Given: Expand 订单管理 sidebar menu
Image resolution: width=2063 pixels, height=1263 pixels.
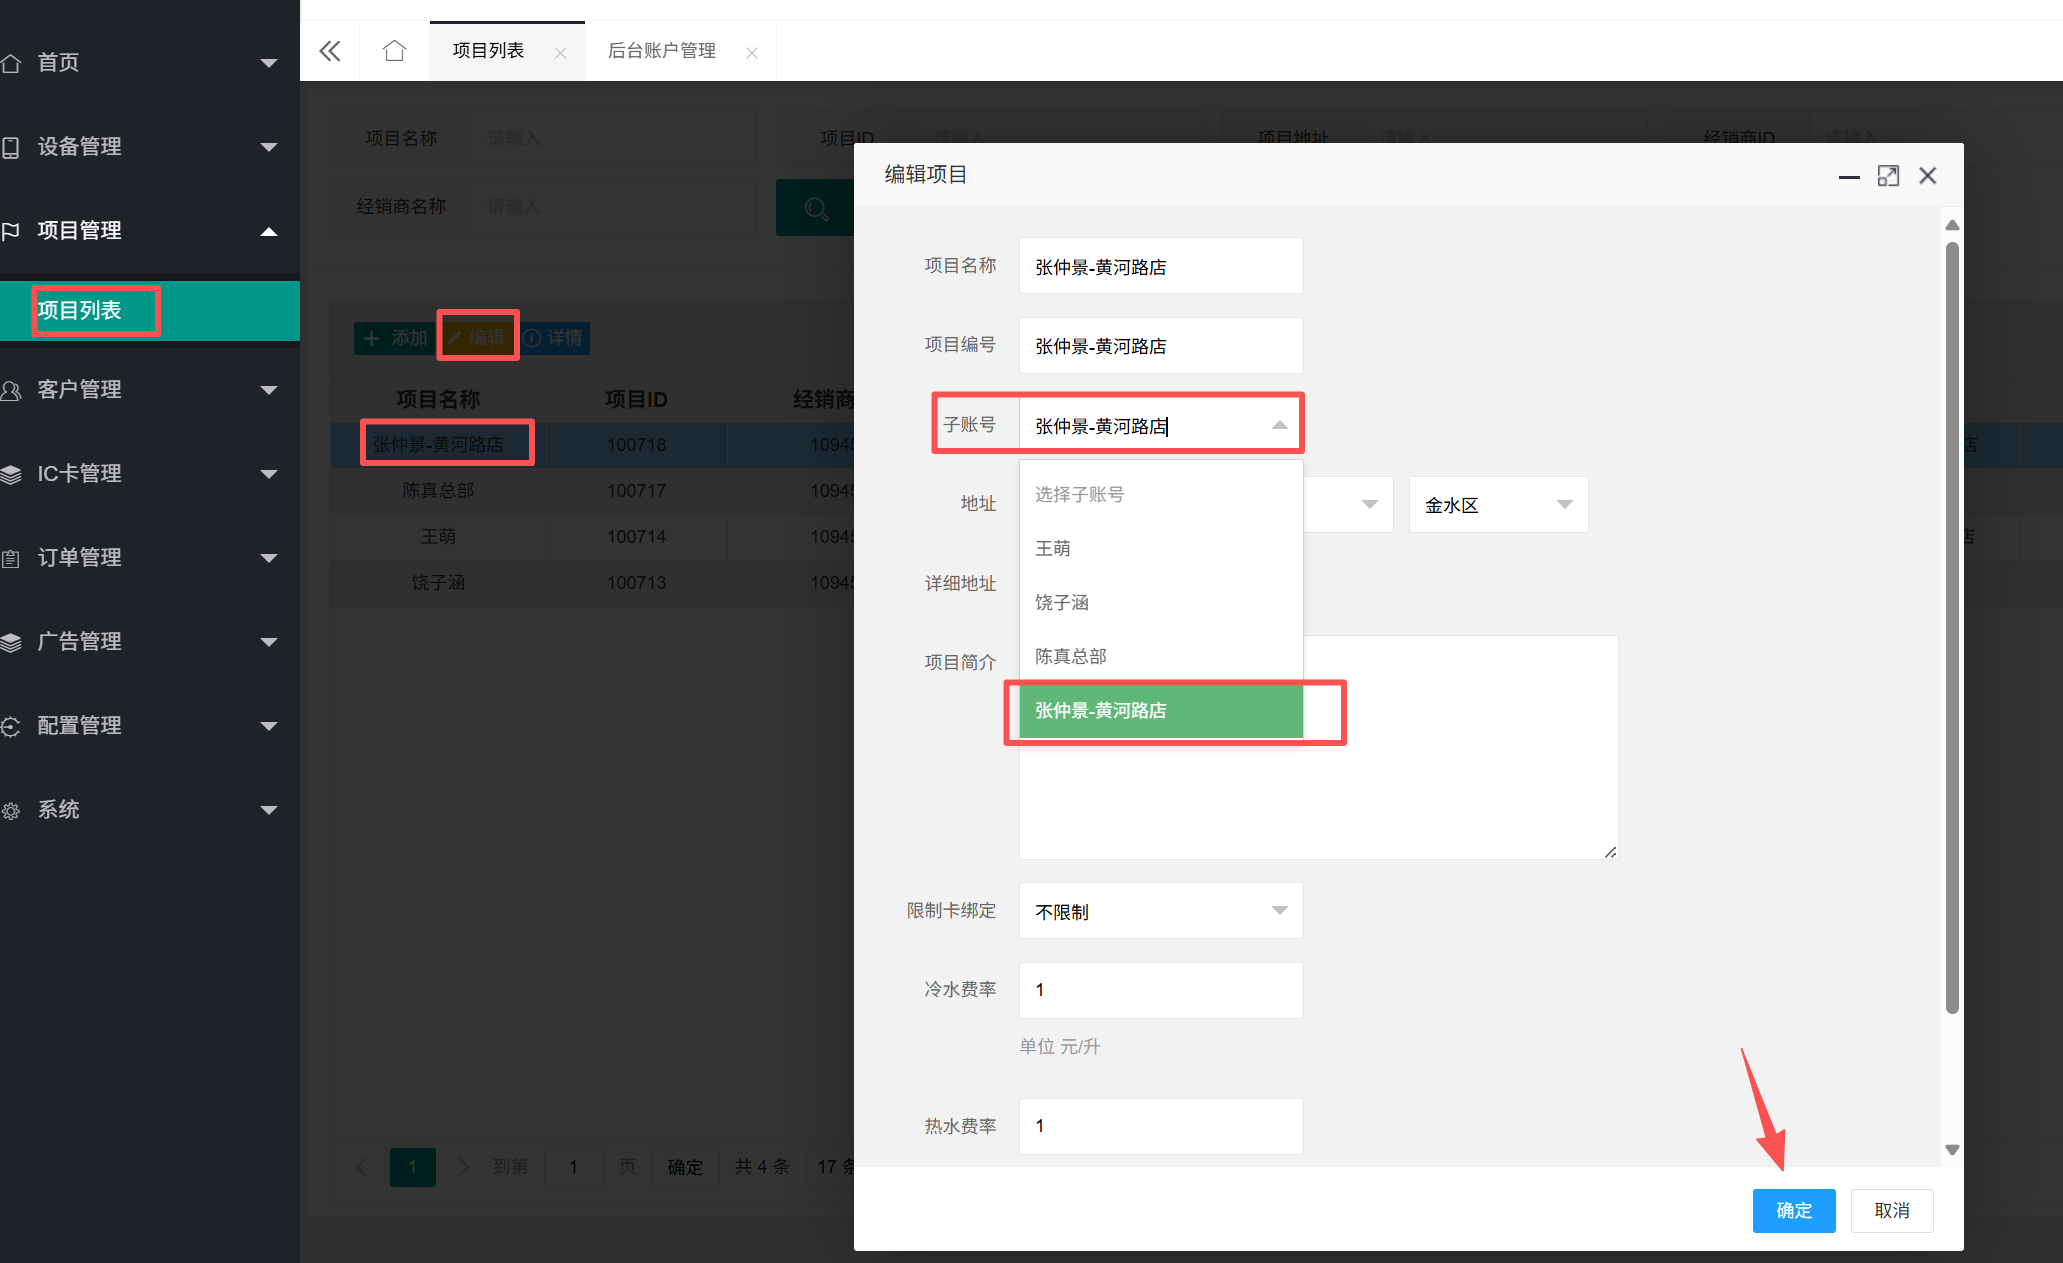Looking at the screenshot, I should pos(150,557).
